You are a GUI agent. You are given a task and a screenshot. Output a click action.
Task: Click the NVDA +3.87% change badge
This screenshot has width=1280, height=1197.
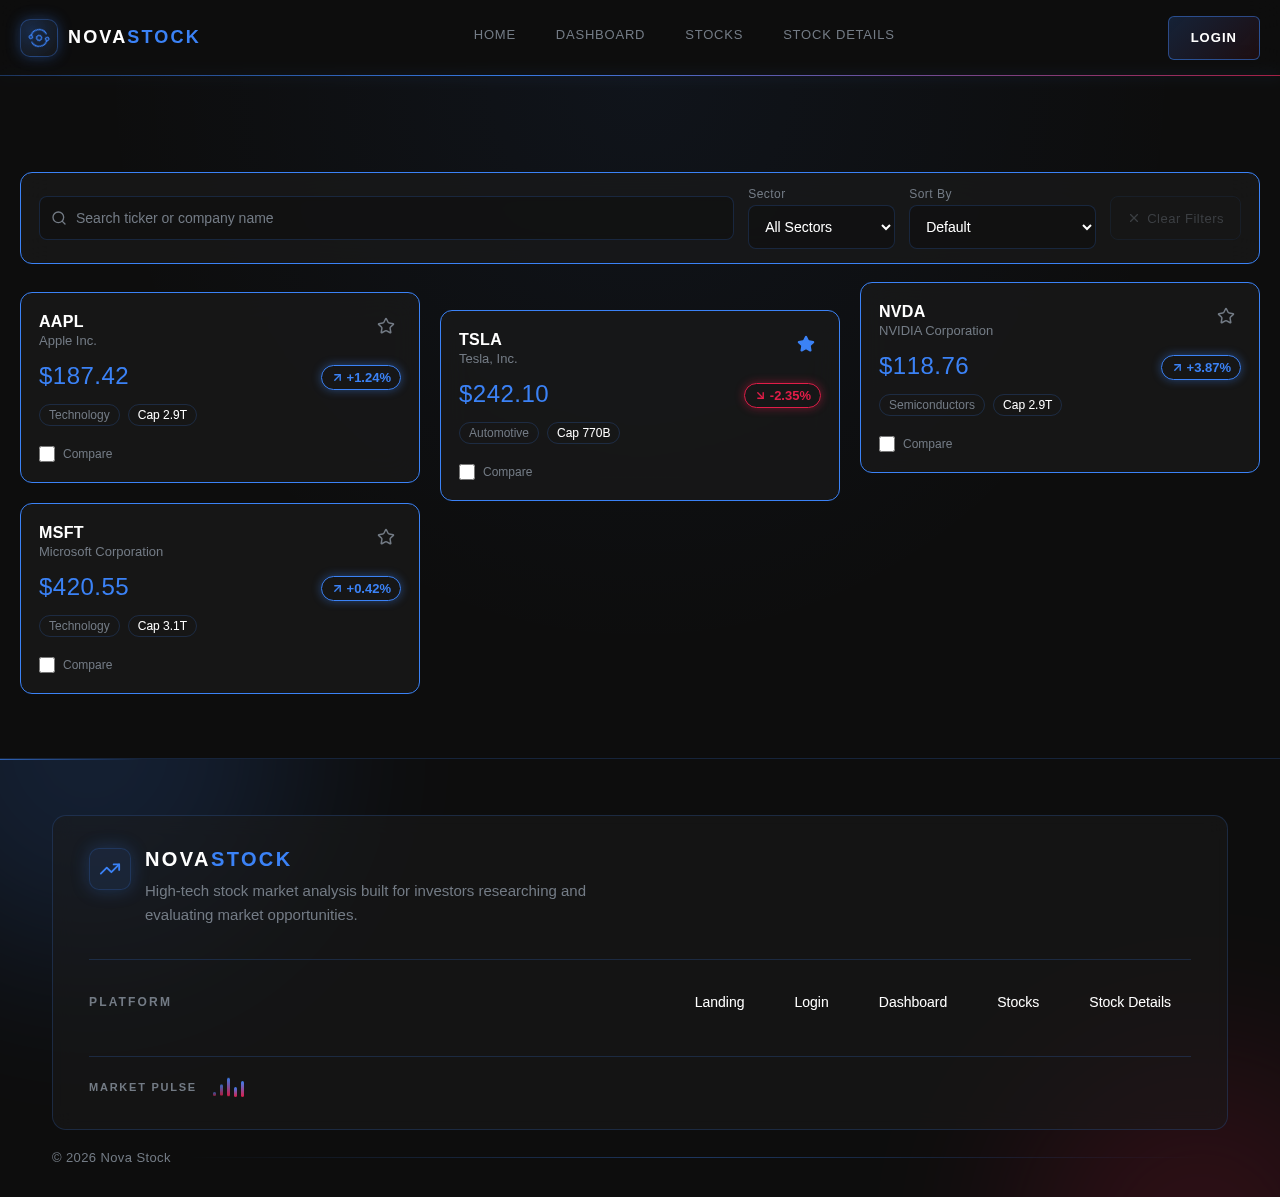click(1201, 368)
